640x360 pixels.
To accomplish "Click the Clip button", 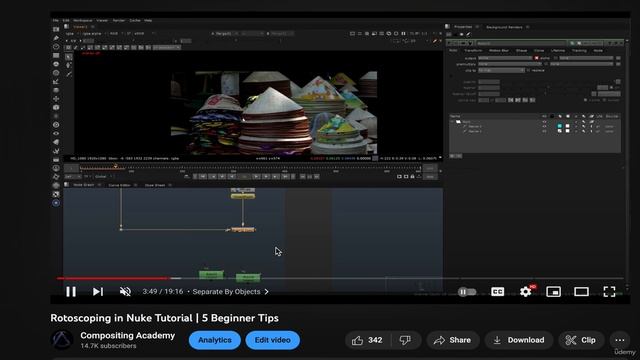I will pos(581,340).
